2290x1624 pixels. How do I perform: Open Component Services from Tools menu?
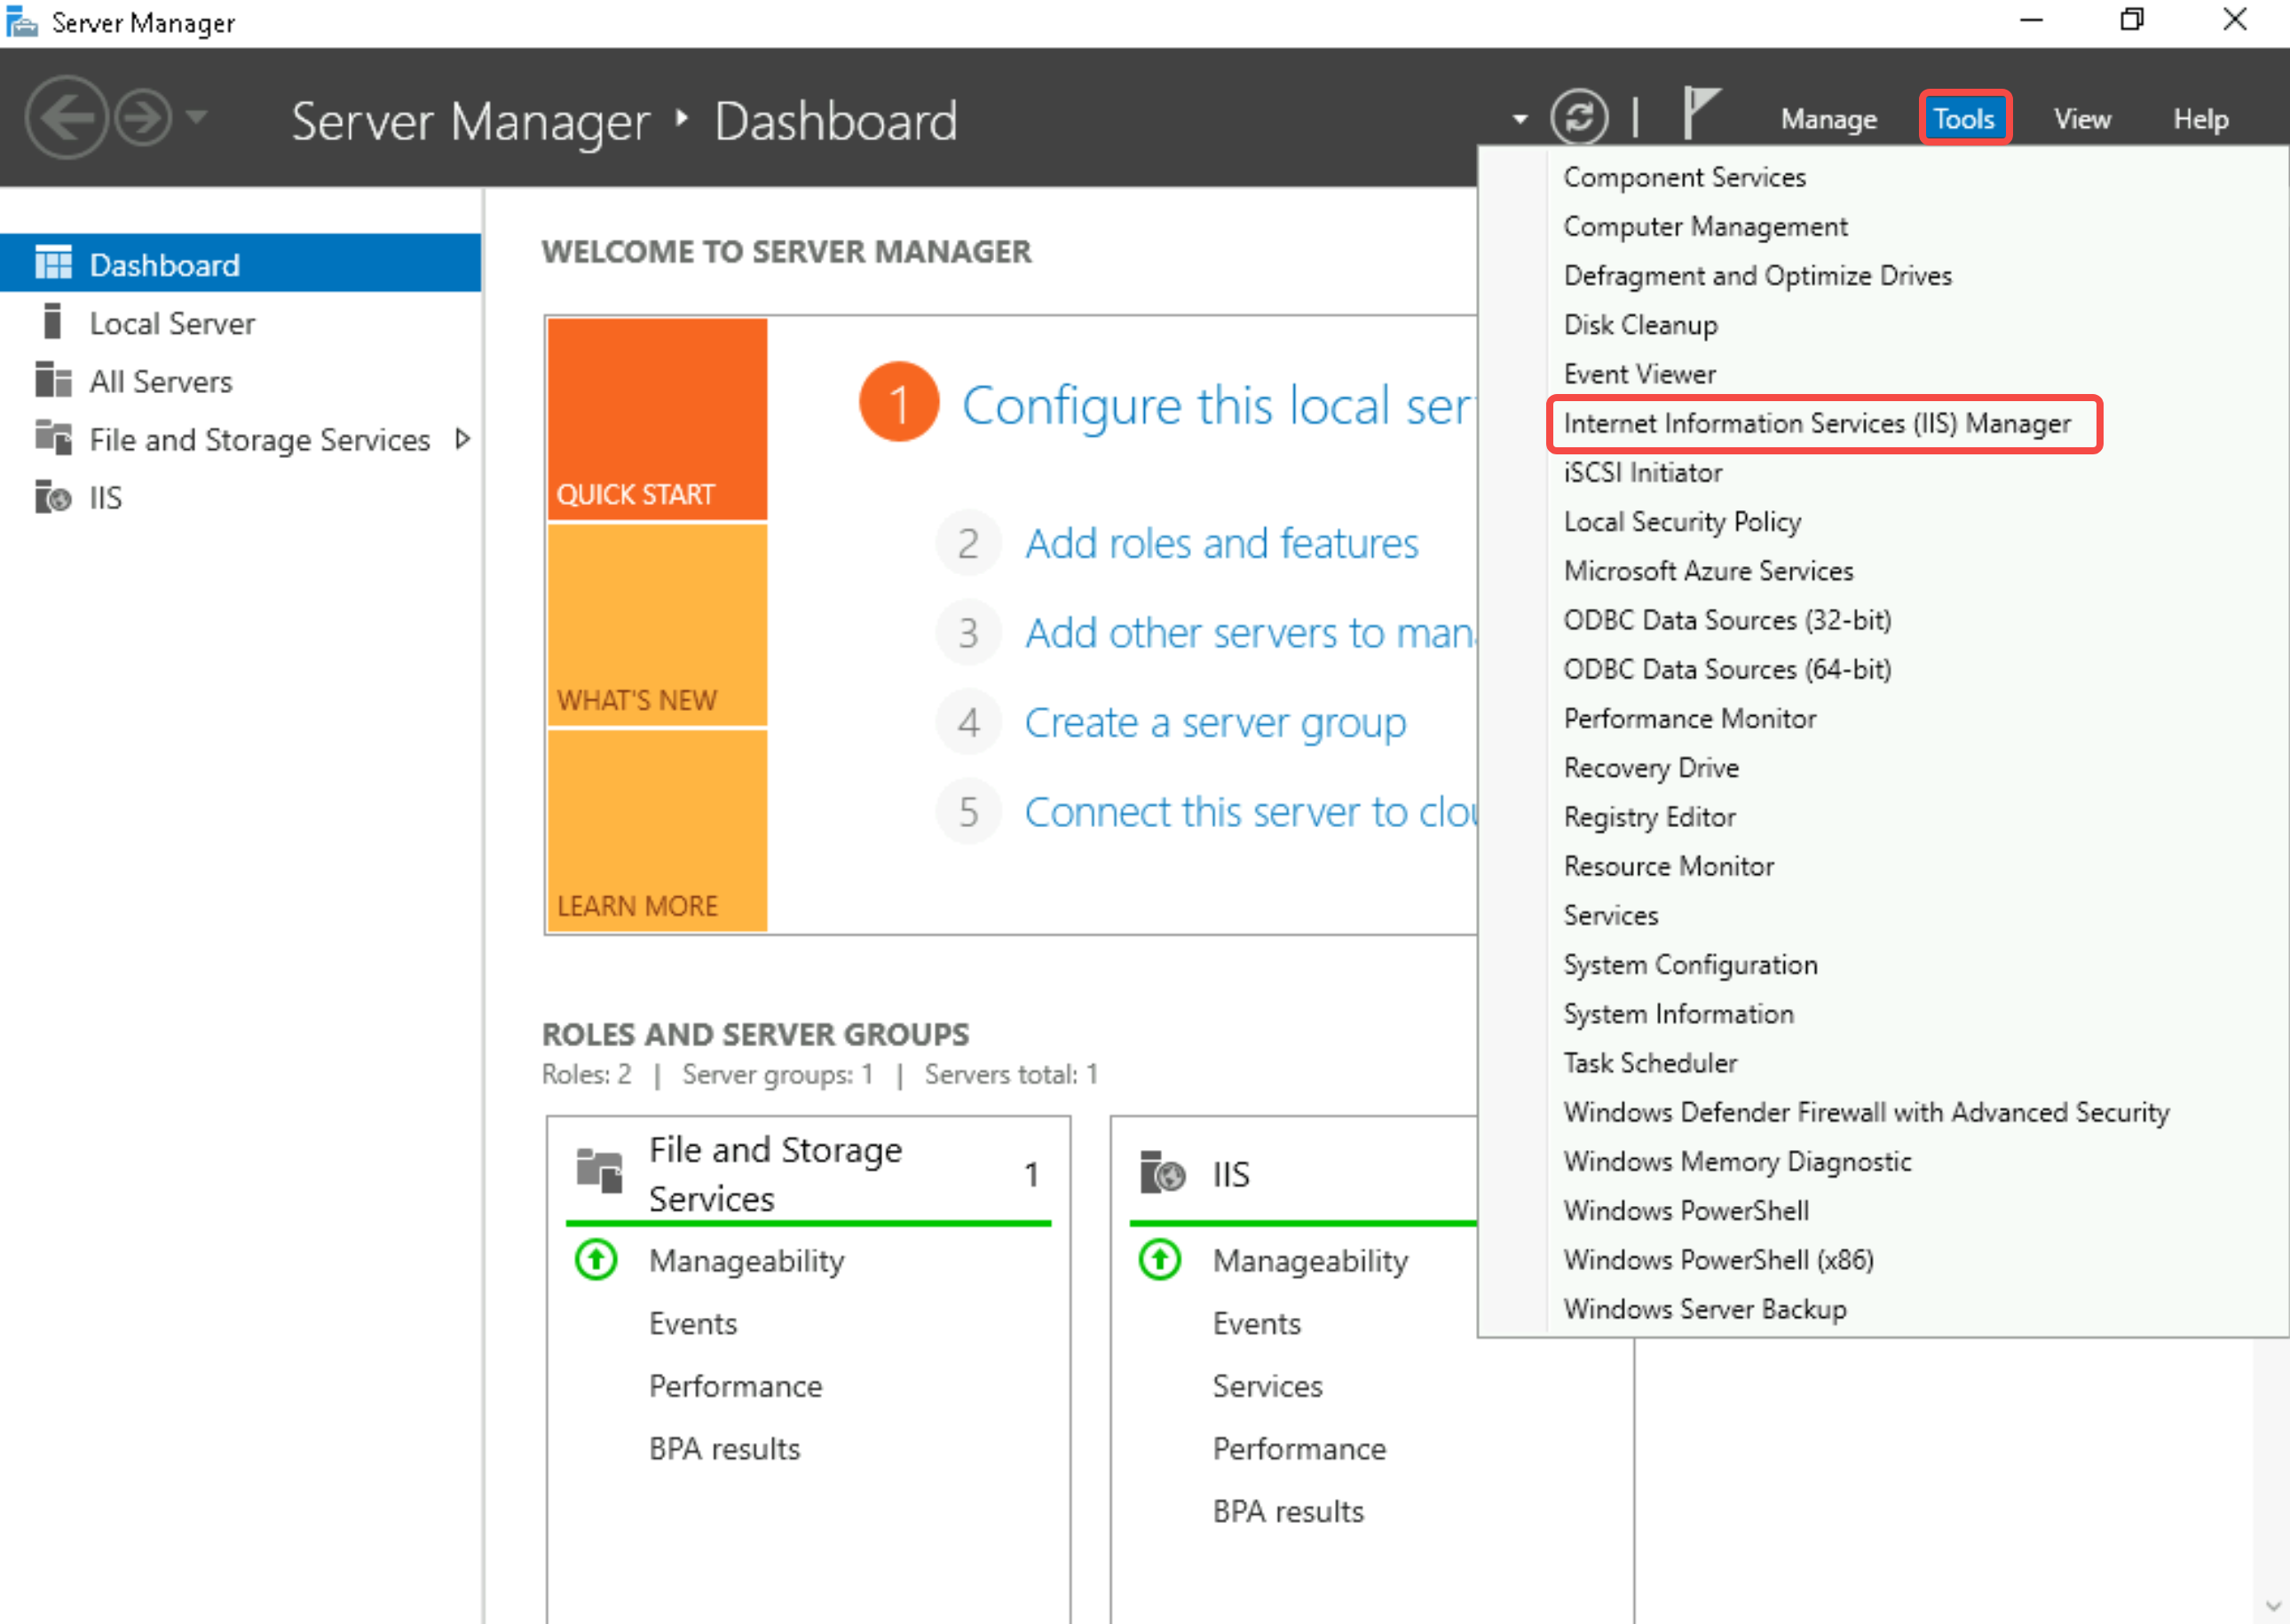click(x=1684, y=177)
